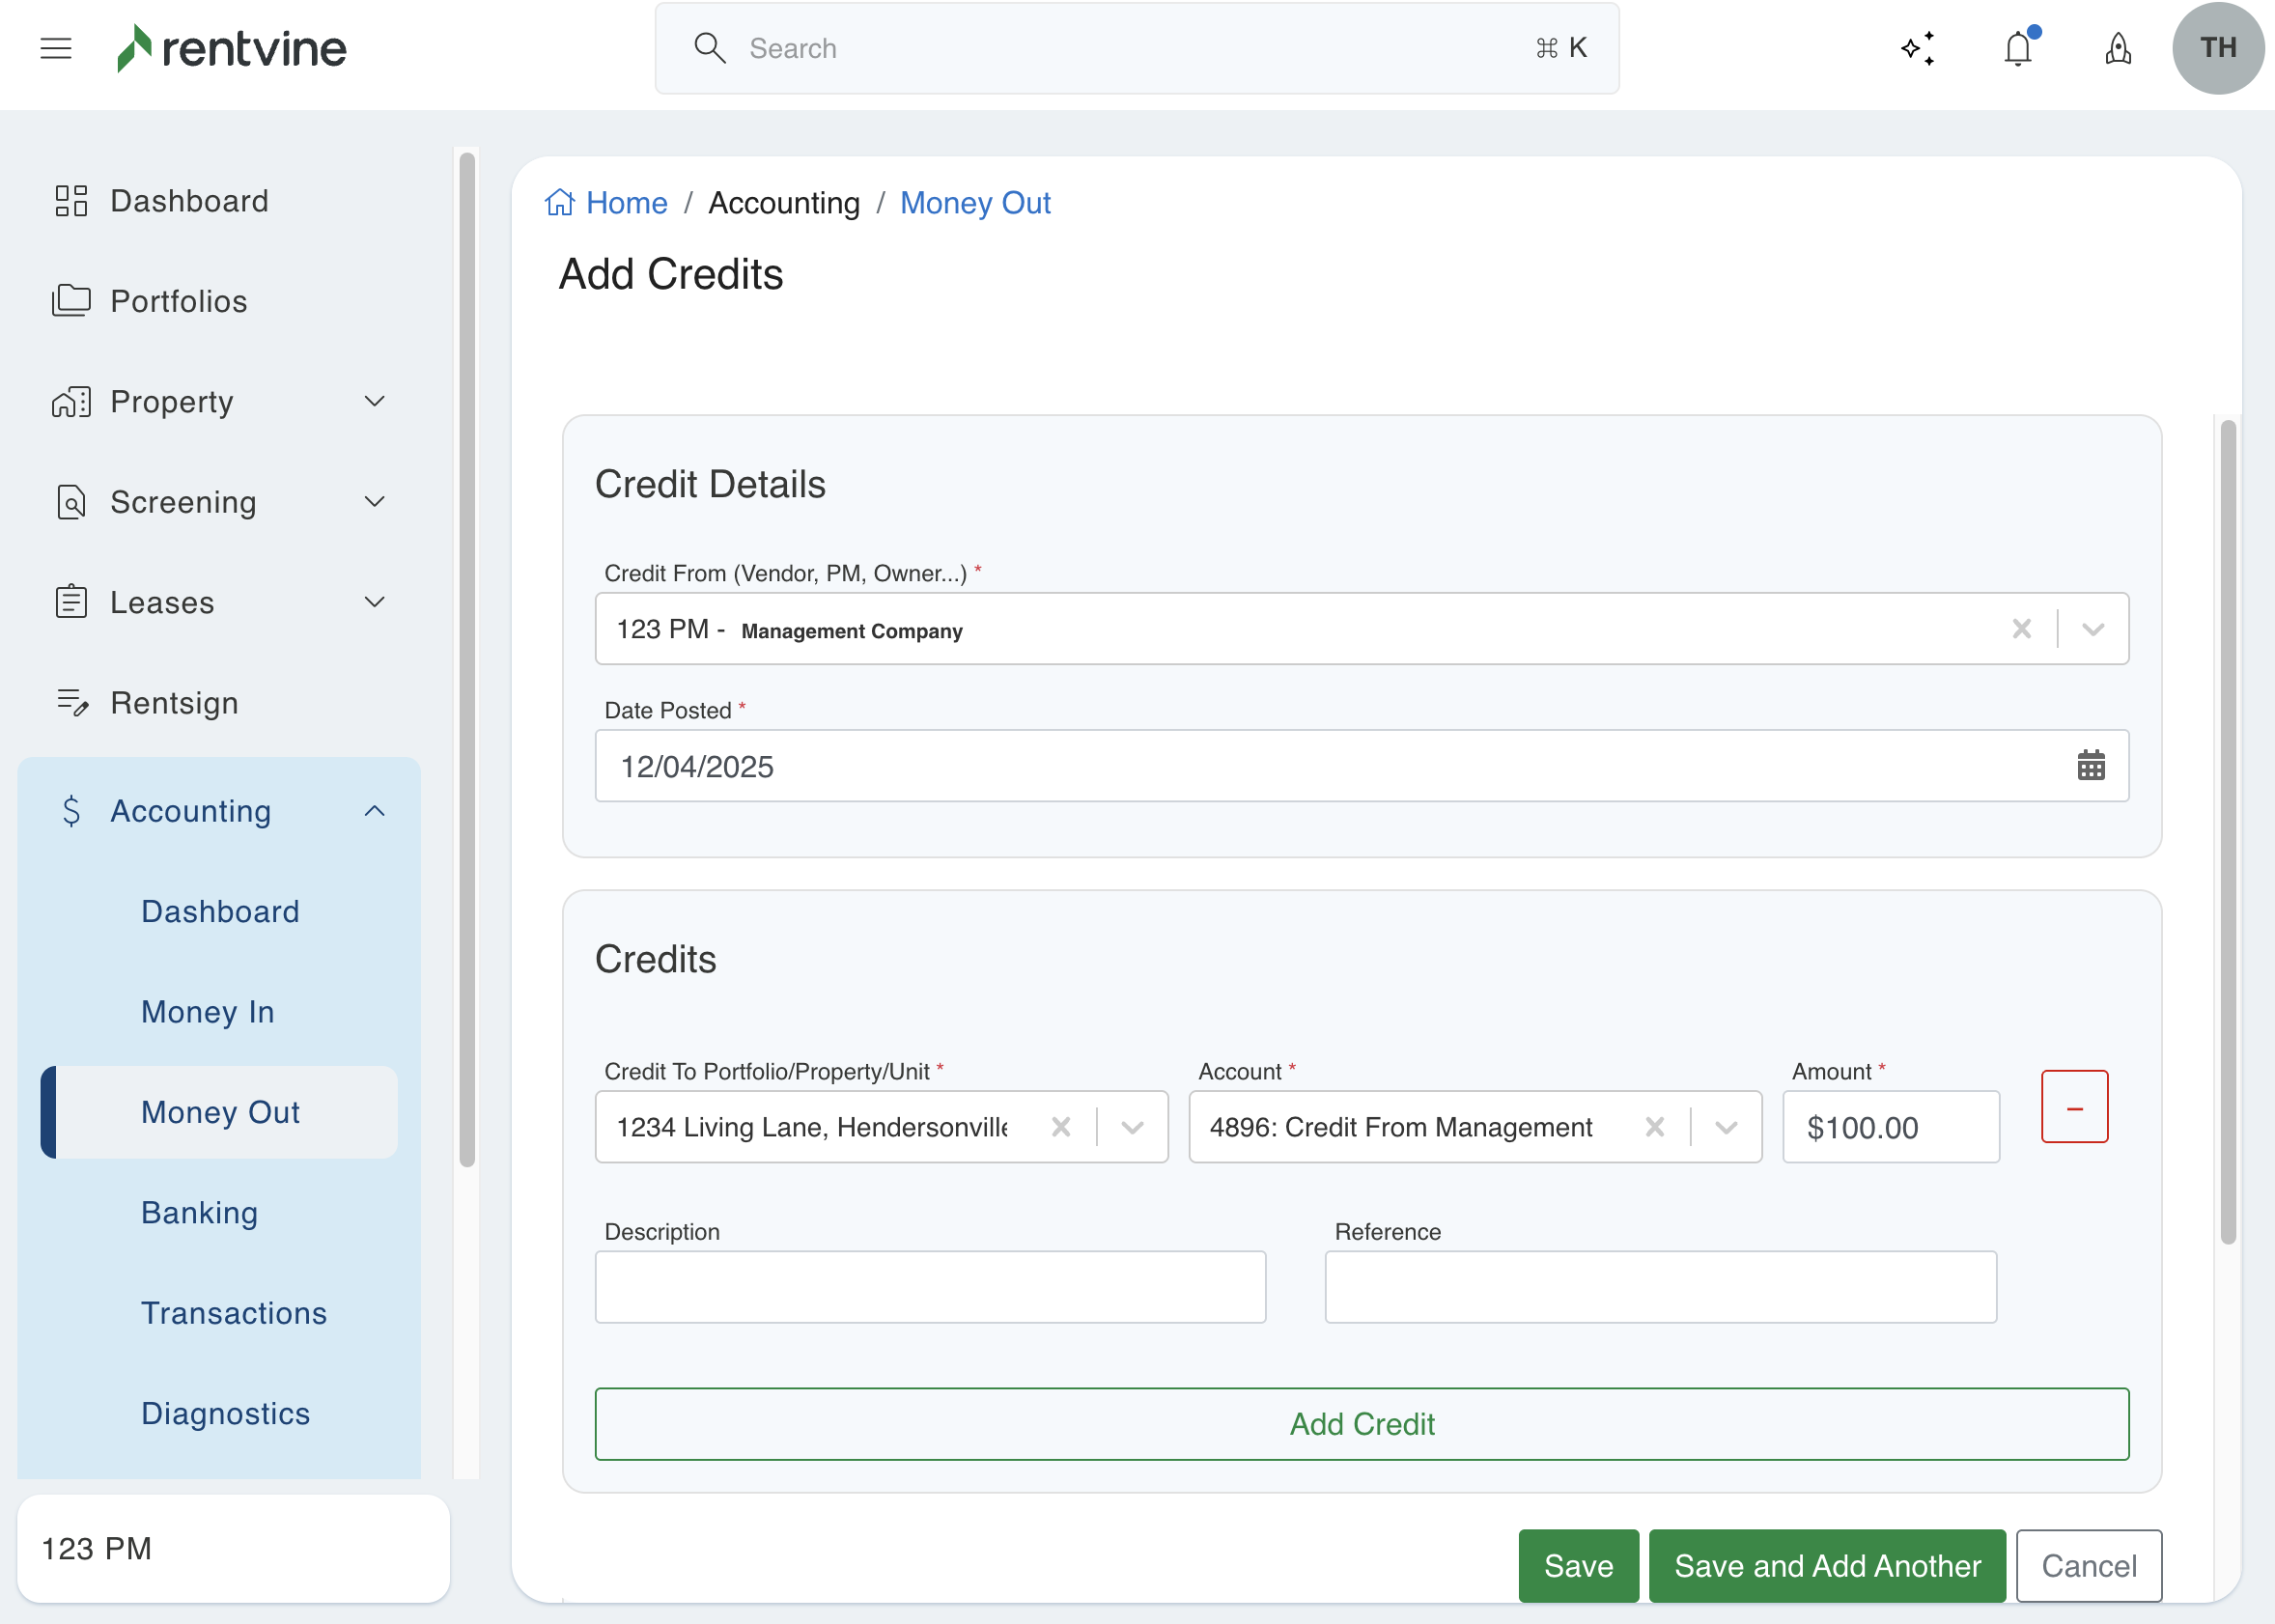Open the Credit To Portfolio/Property/Unit dropdown
The image size is (2275, 1624).
coord(1132,1127)
